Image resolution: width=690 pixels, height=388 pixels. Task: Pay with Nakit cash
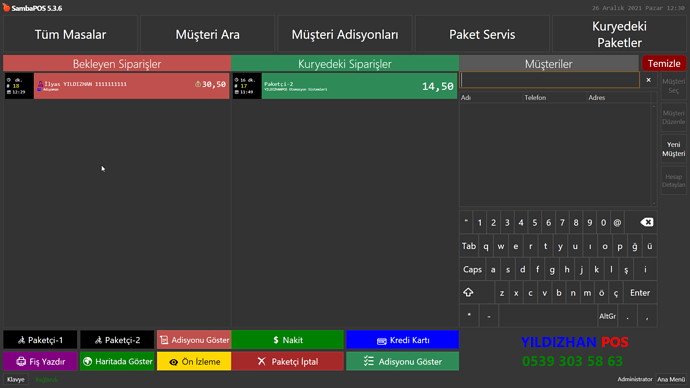pyautogui.click(x=288, y=340)
